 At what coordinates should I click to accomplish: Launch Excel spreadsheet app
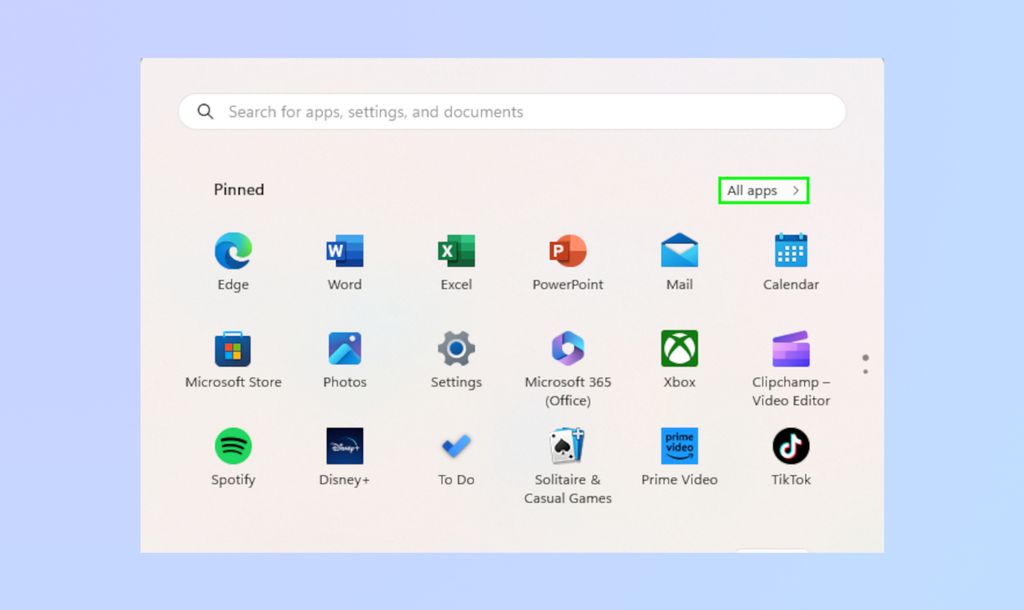point(455,252)
